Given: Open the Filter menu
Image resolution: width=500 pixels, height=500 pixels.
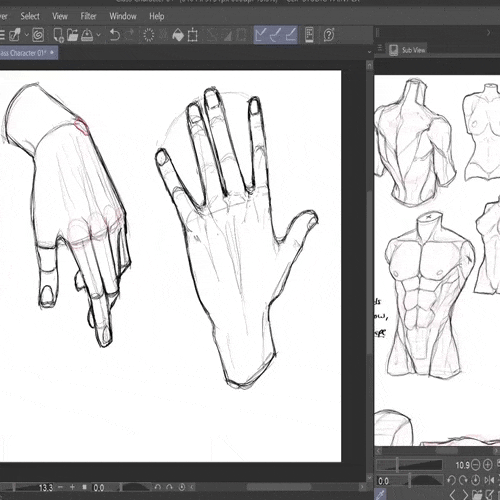Looking at the screenshot, I should [88, 16].
